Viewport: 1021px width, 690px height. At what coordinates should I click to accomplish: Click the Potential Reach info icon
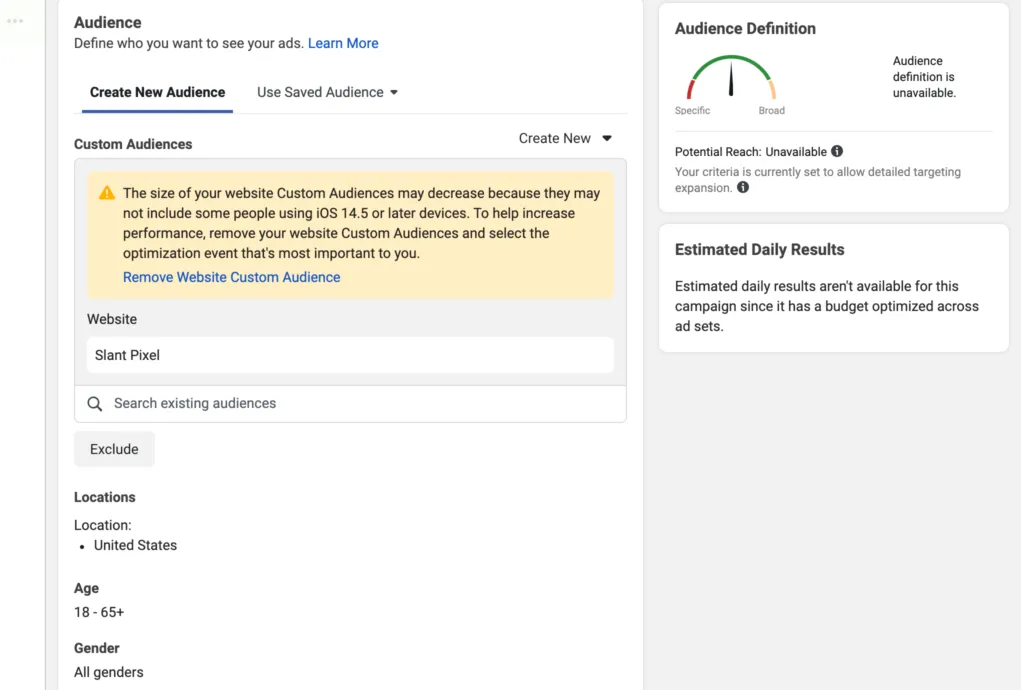[837, 151]
